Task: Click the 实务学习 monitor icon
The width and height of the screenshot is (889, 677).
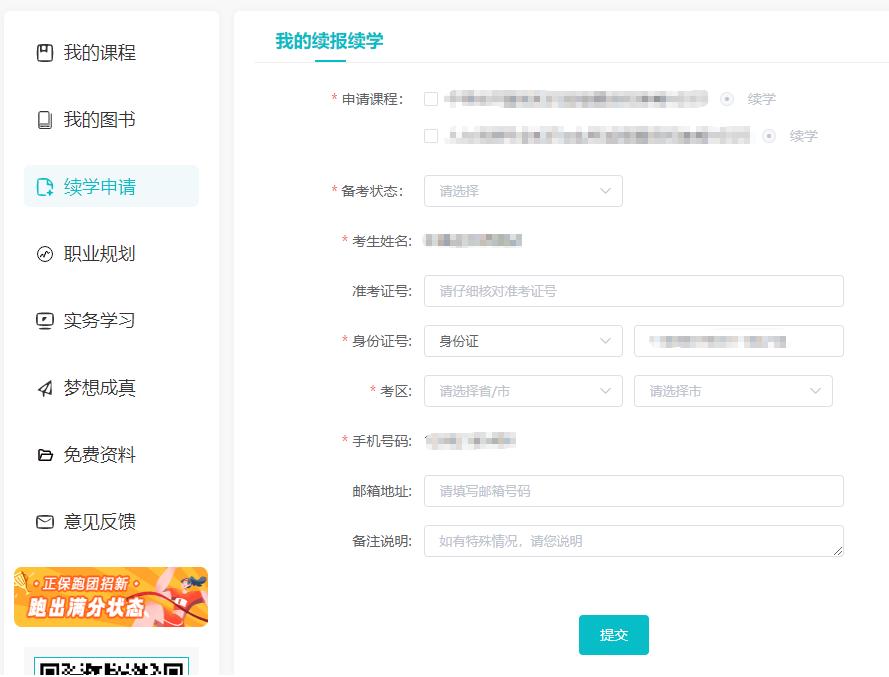Action: point(44,321)
